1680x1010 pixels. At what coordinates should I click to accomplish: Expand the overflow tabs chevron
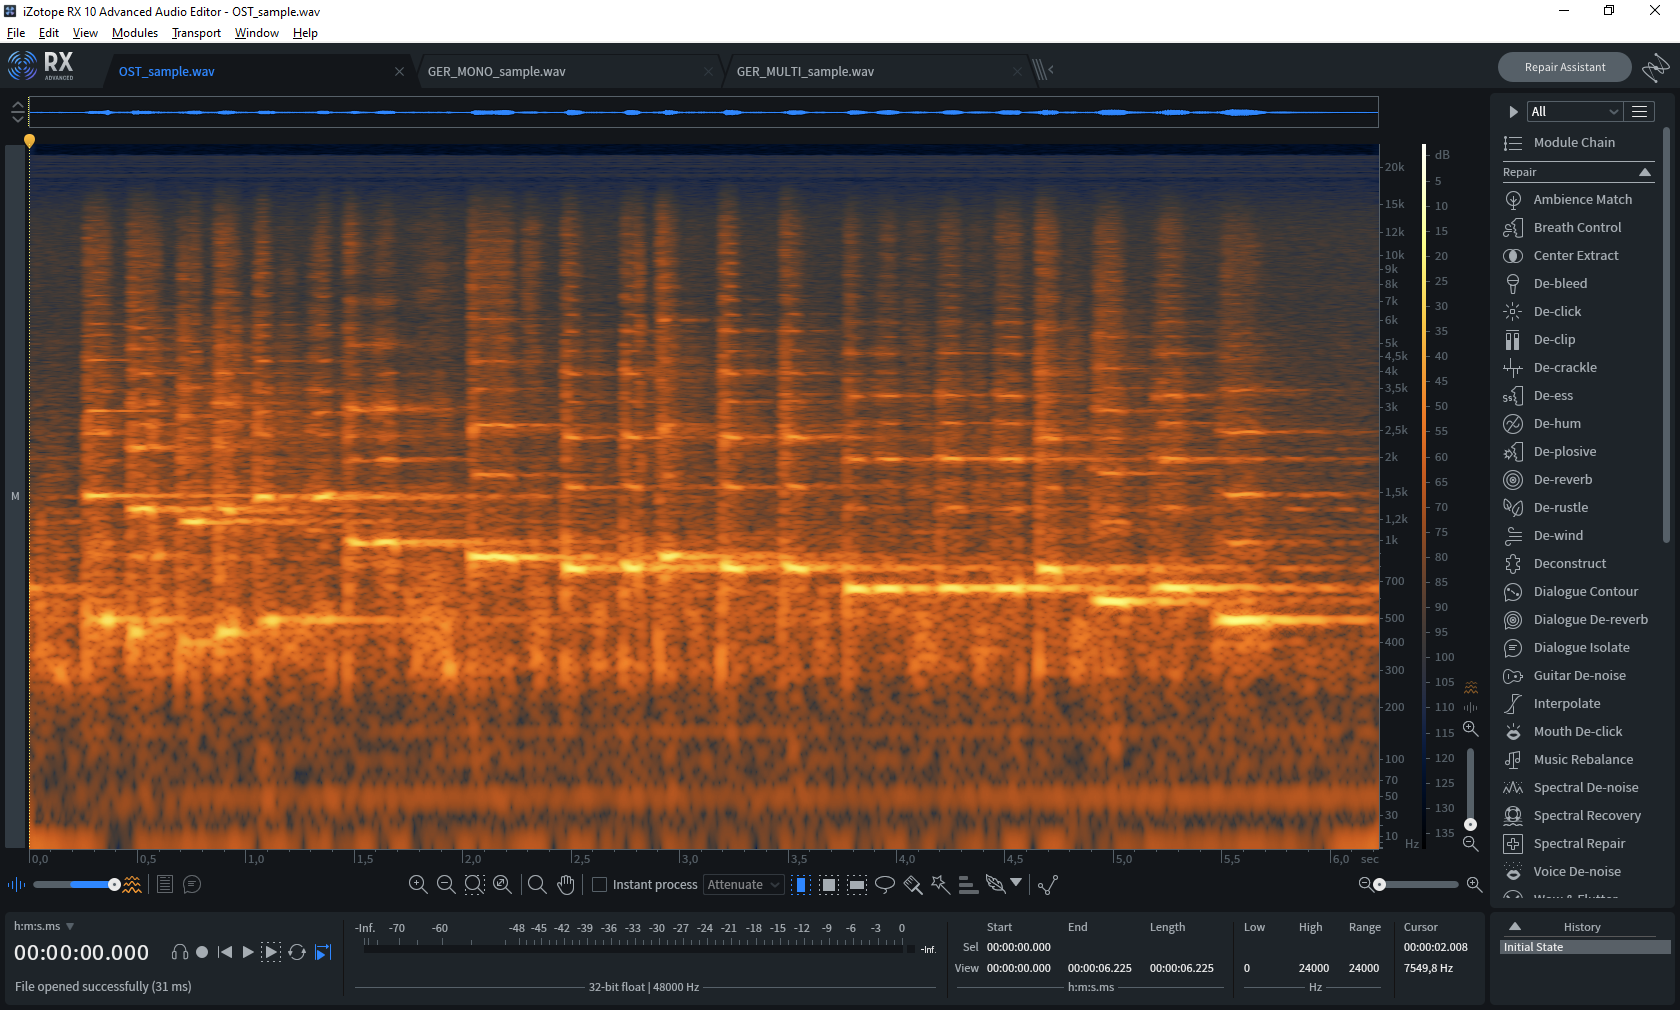[x=1051, y=69]
